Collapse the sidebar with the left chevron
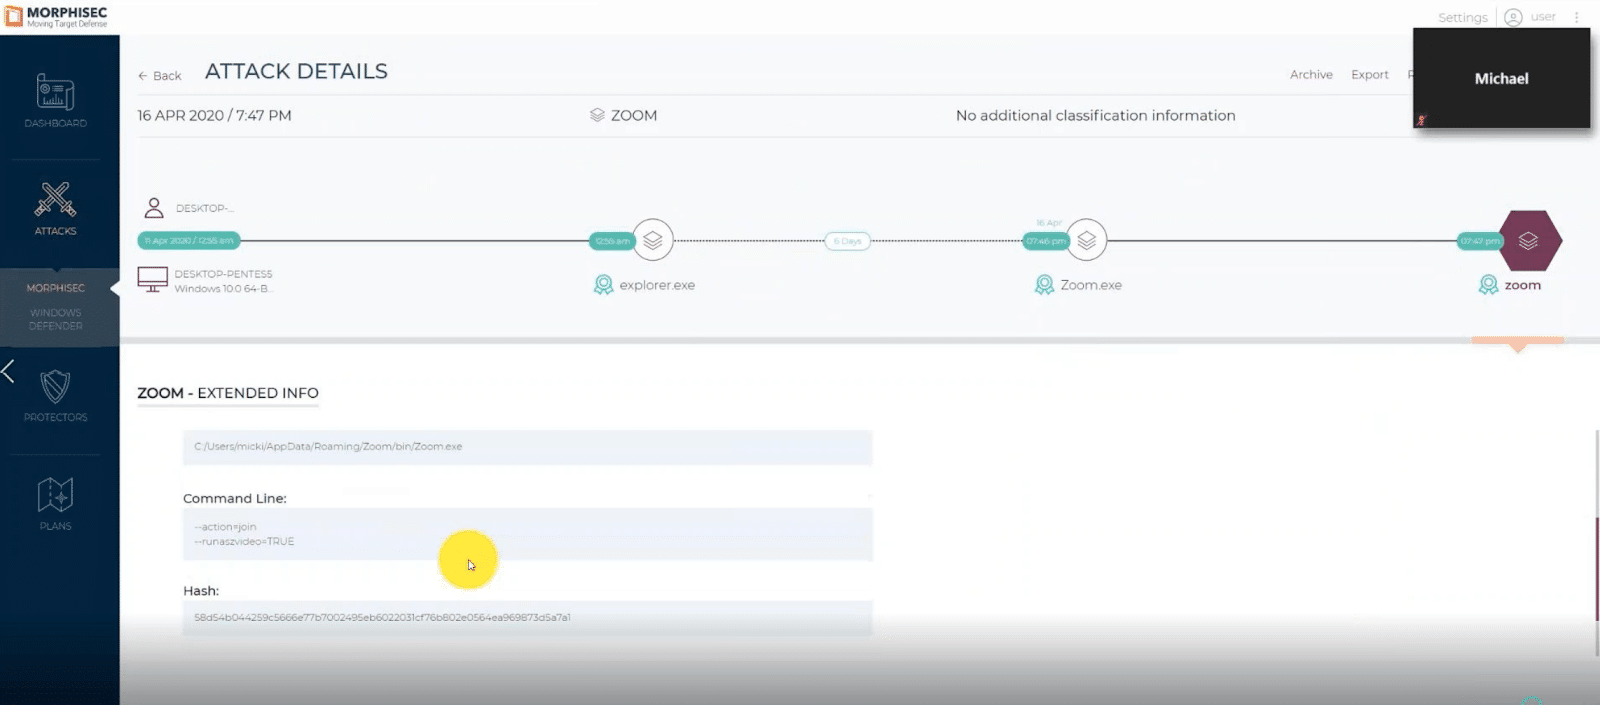Screen dimensions: 1600x705 click(x=8, y=371)
